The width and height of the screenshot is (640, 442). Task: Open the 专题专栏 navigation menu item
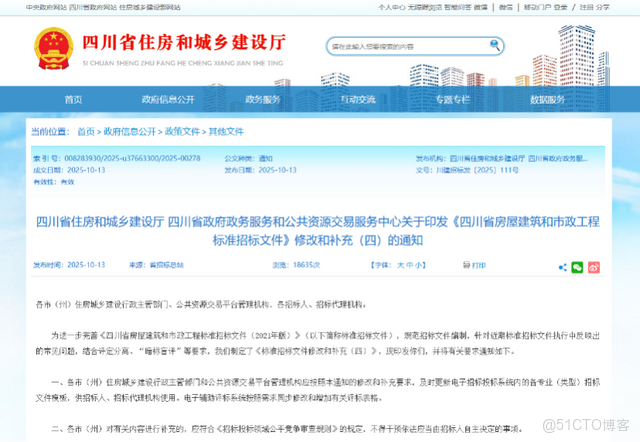click(453, 99)
